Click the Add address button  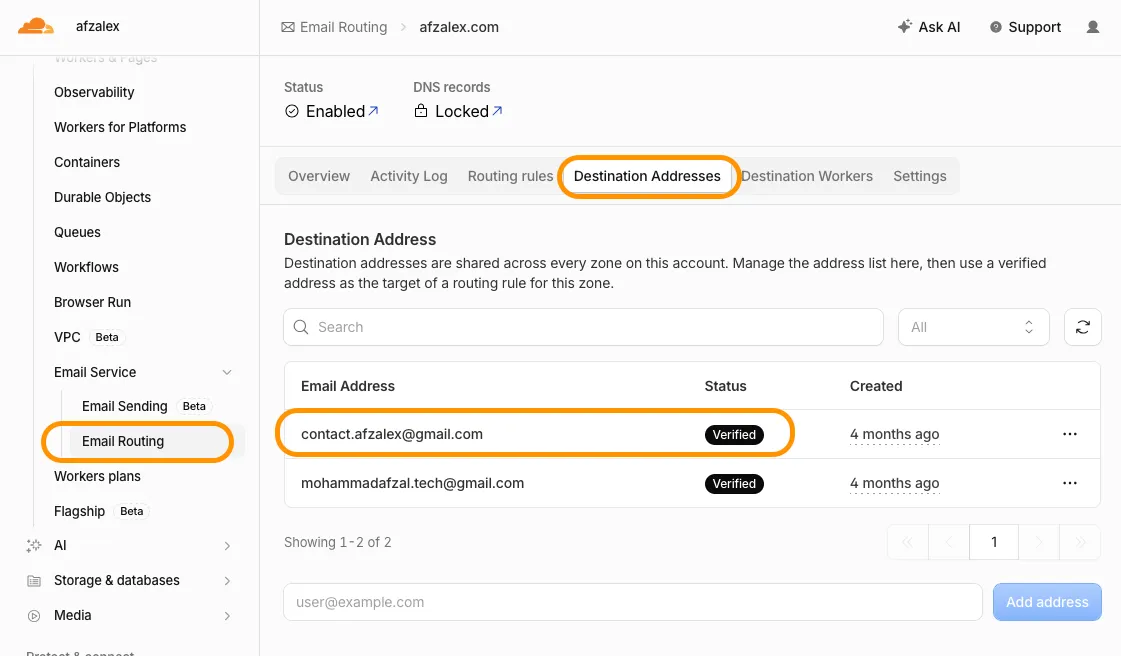tap(1047, 602)
